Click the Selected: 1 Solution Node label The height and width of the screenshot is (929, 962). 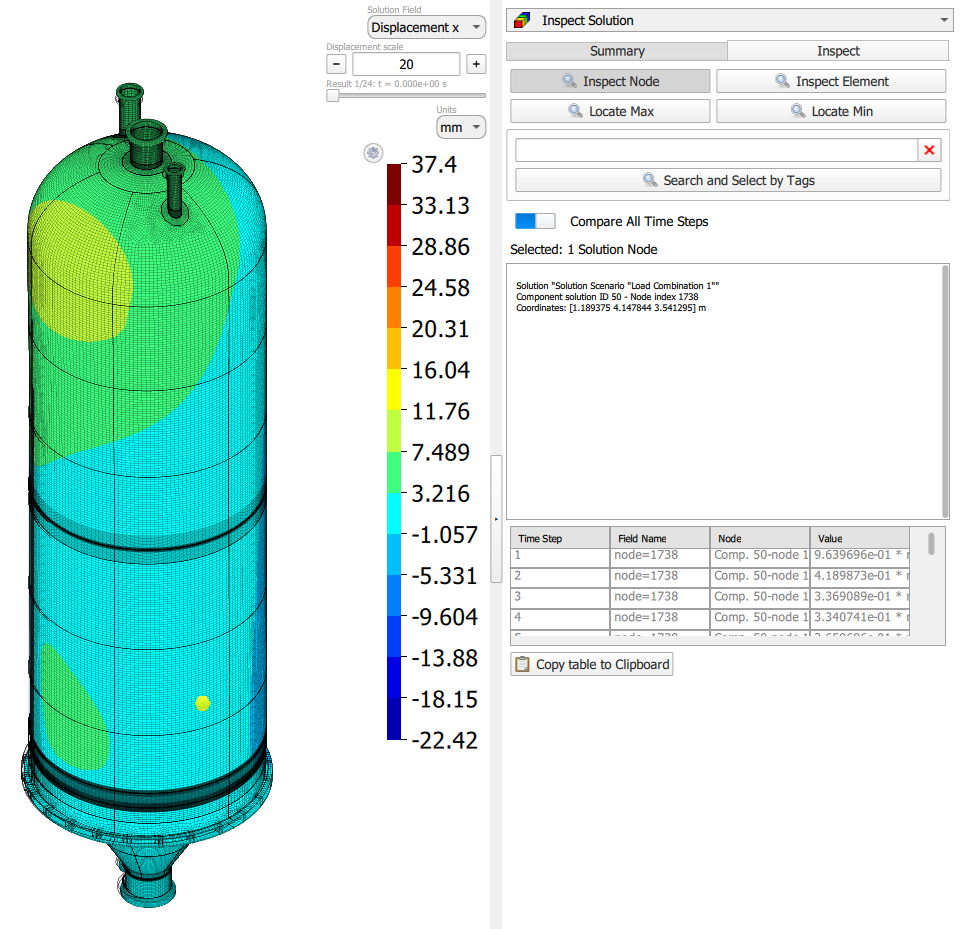pyautogui.click(x=583, y=249)
